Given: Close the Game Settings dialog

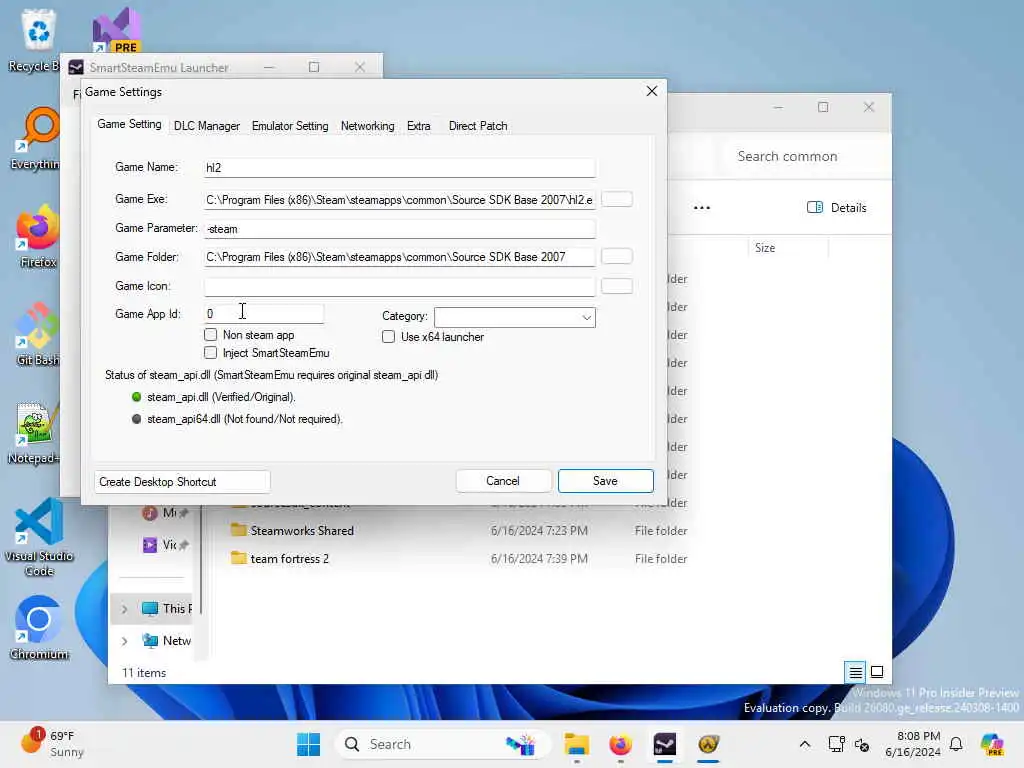Looking at the screenshot, I should 652,91.
